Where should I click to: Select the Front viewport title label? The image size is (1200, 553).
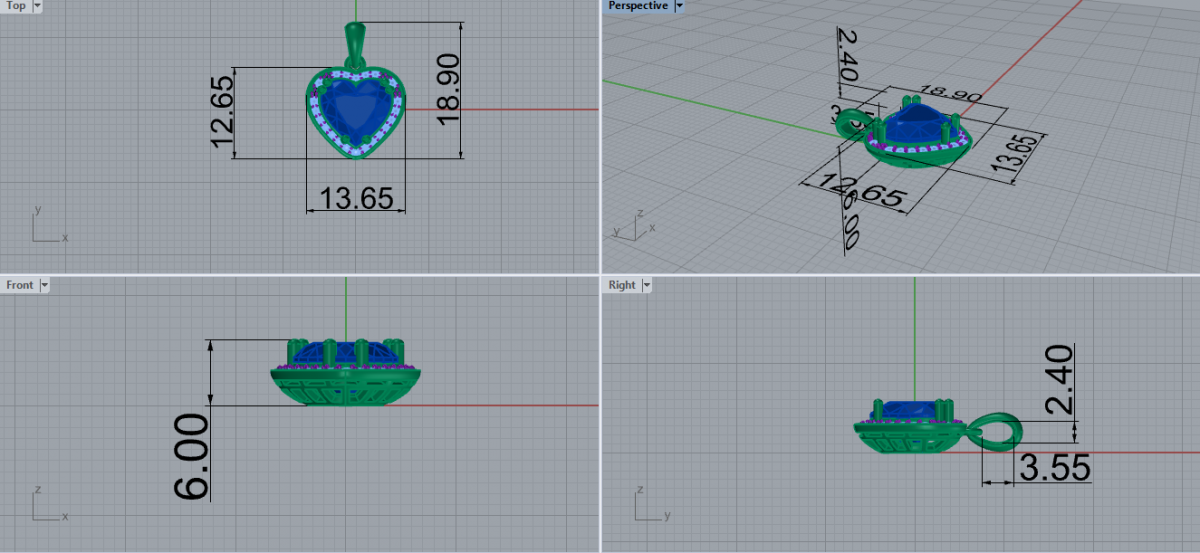(19, 285)
